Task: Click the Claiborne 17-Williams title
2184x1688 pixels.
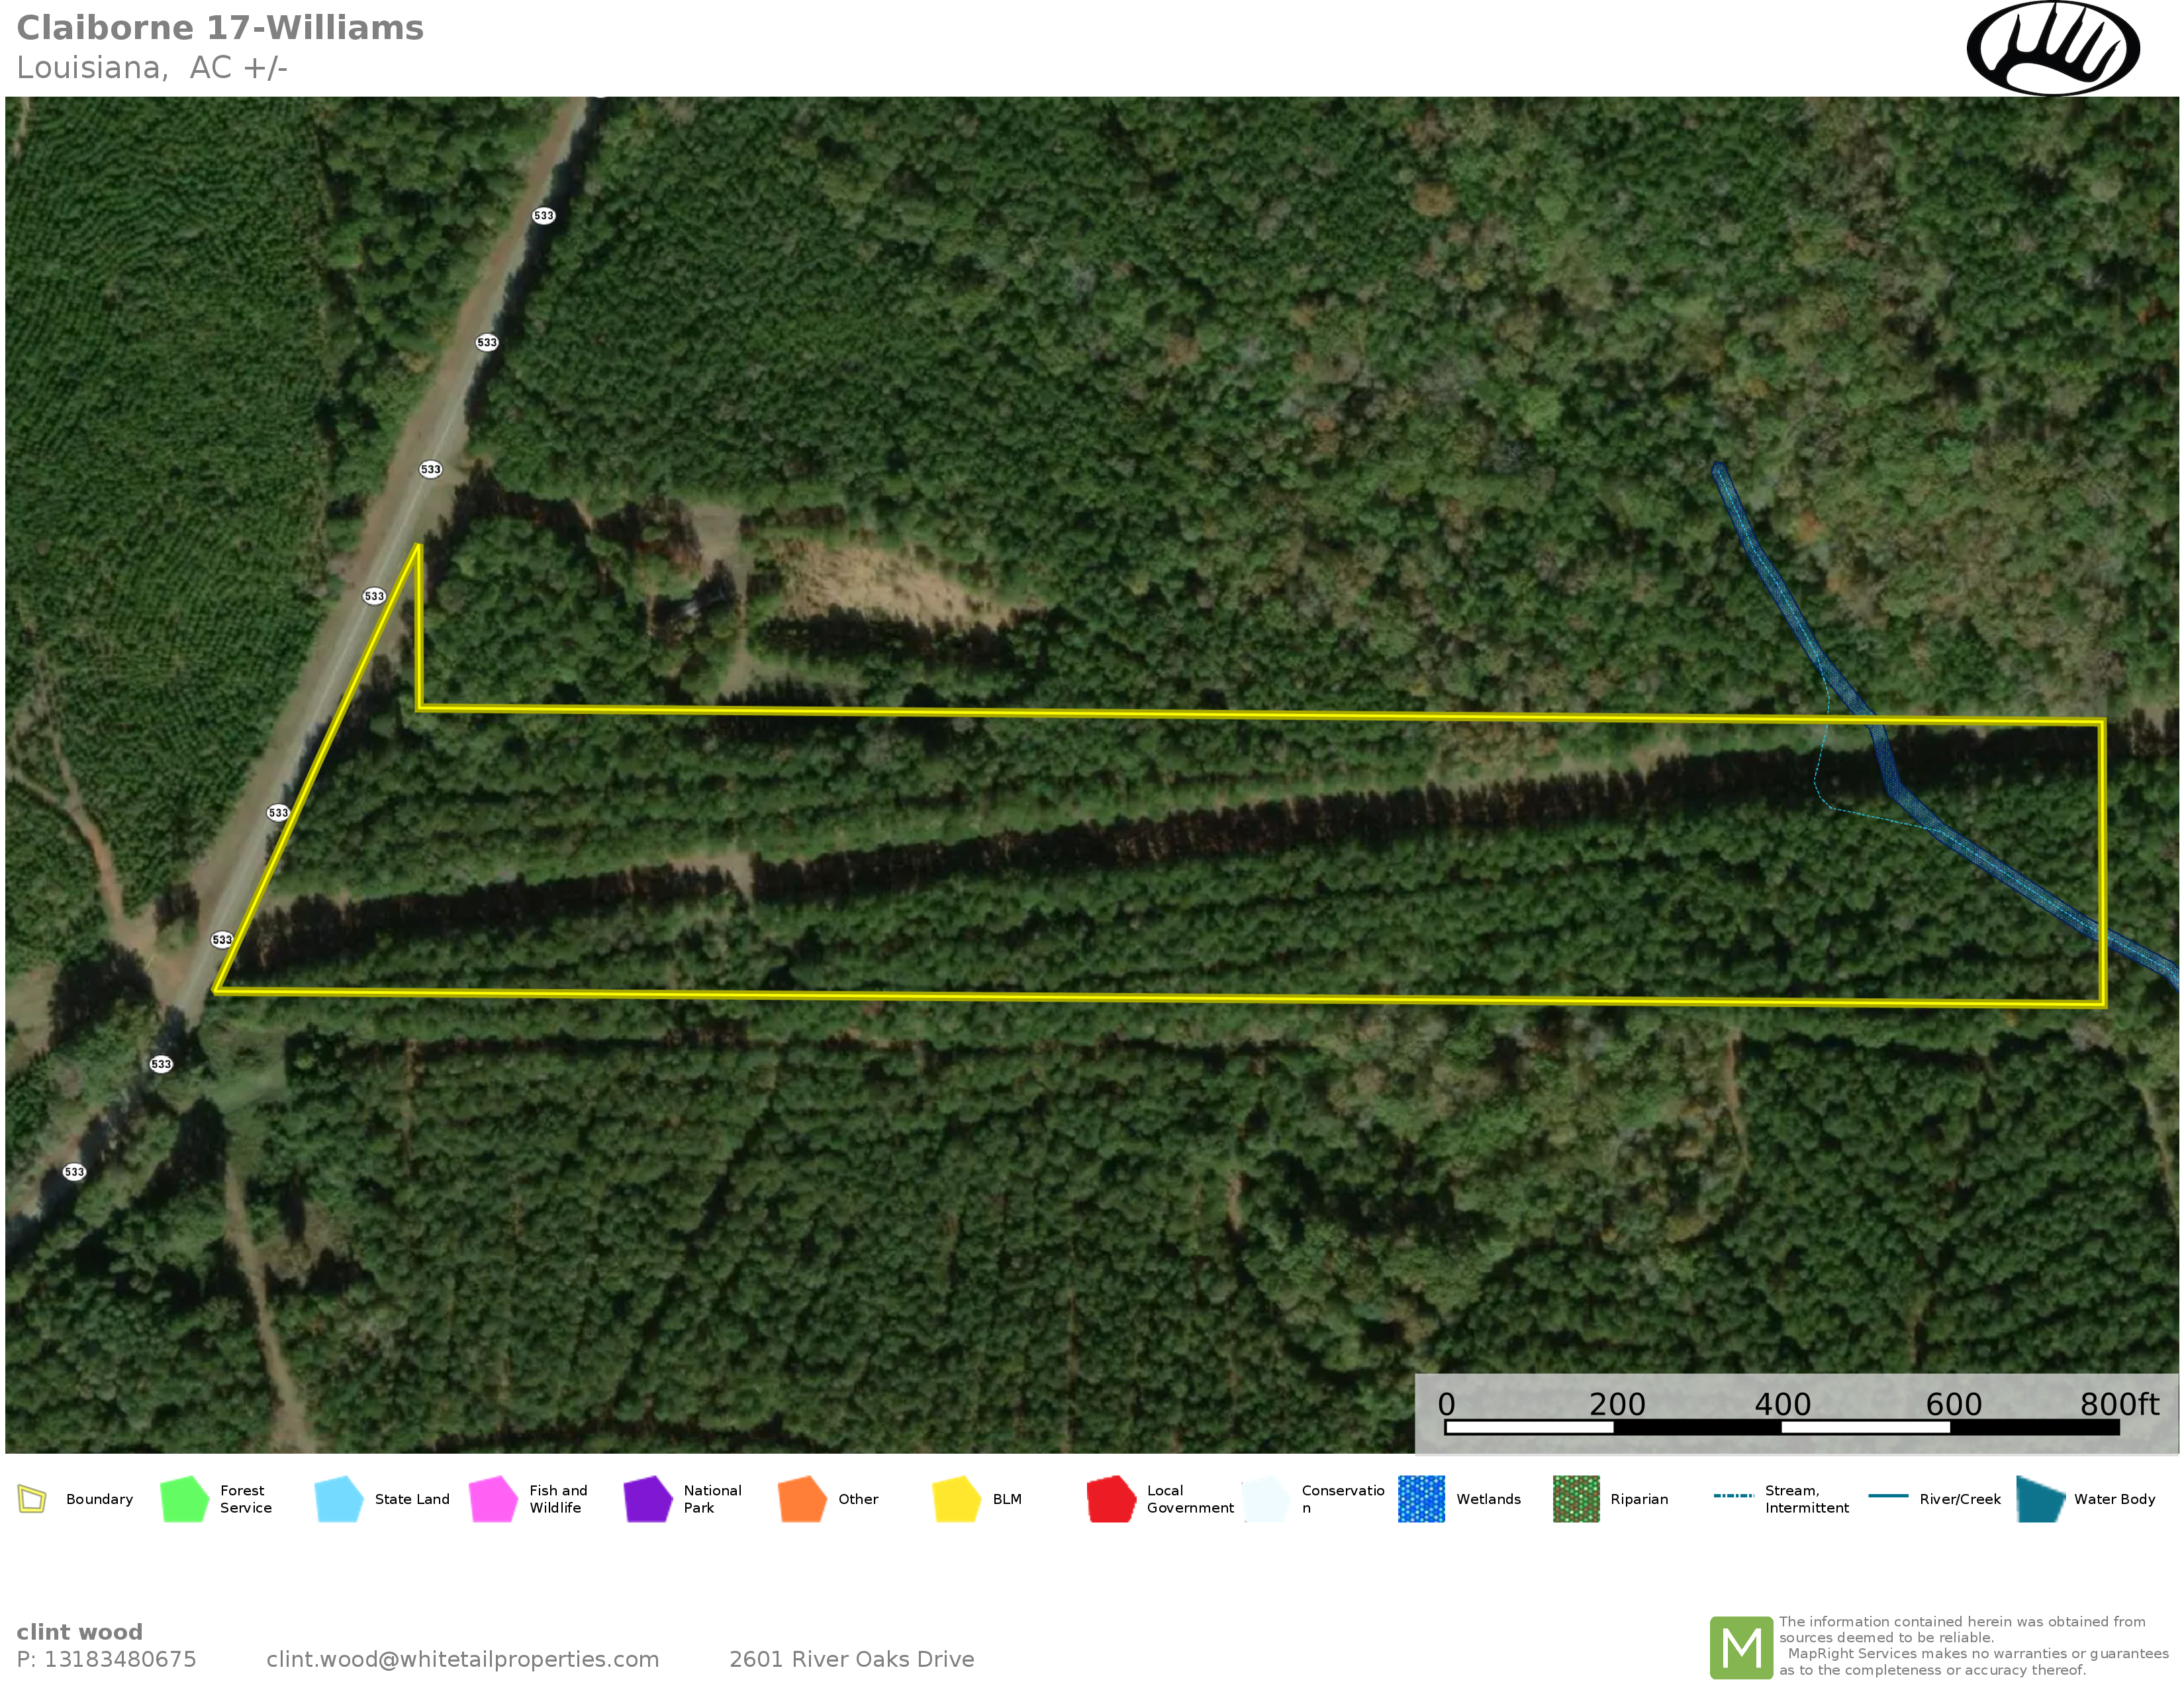Action: coord(220,28)
